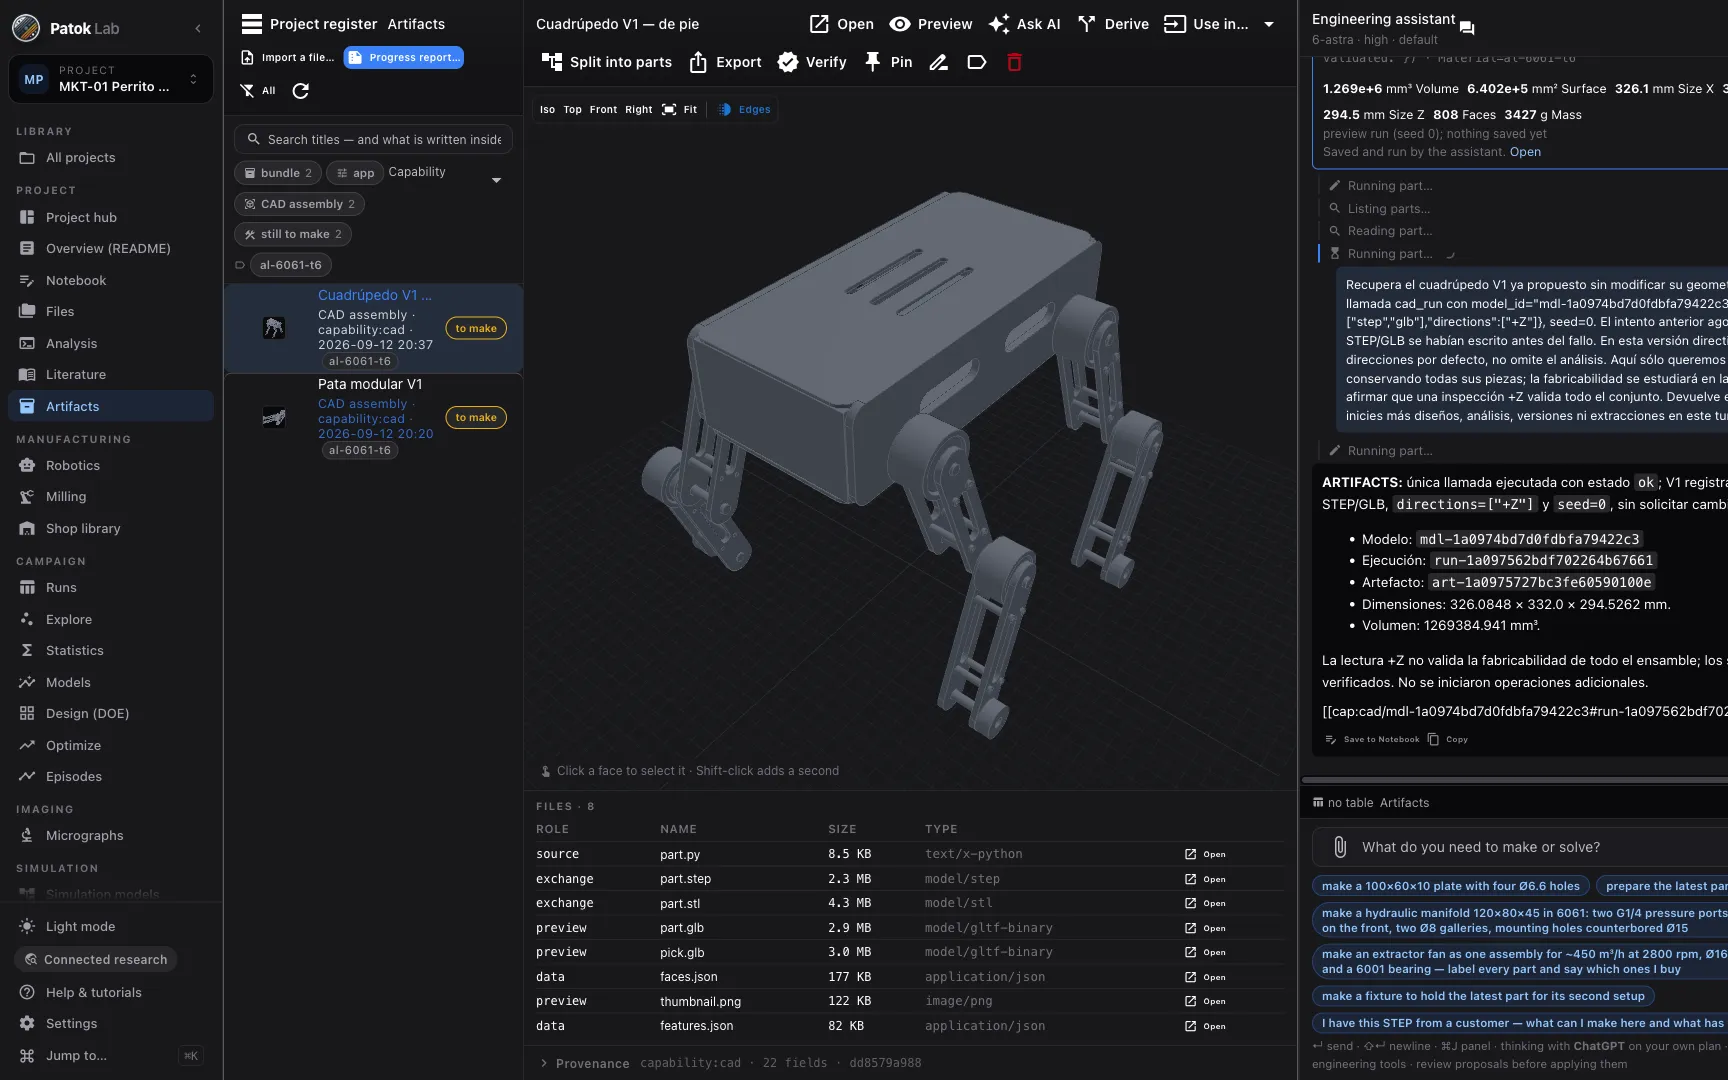This screenshot has width=1728, height=1080.
Task: Toggle the 'bundle 2' filter chip
Action: pos(278,173)
